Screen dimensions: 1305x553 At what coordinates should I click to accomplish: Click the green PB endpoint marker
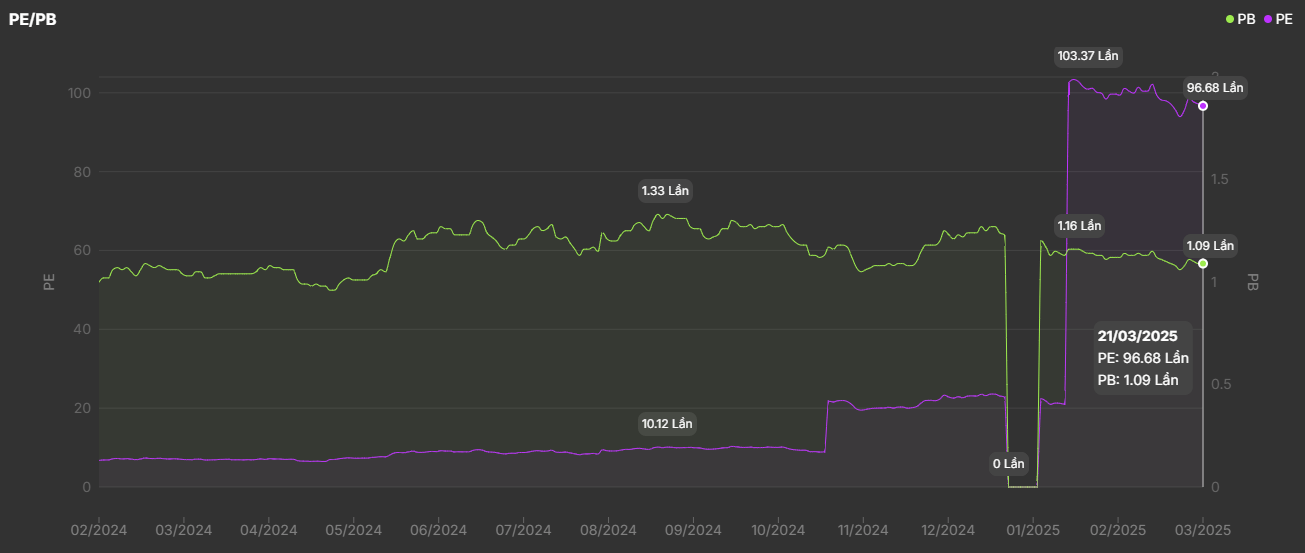1203,263
